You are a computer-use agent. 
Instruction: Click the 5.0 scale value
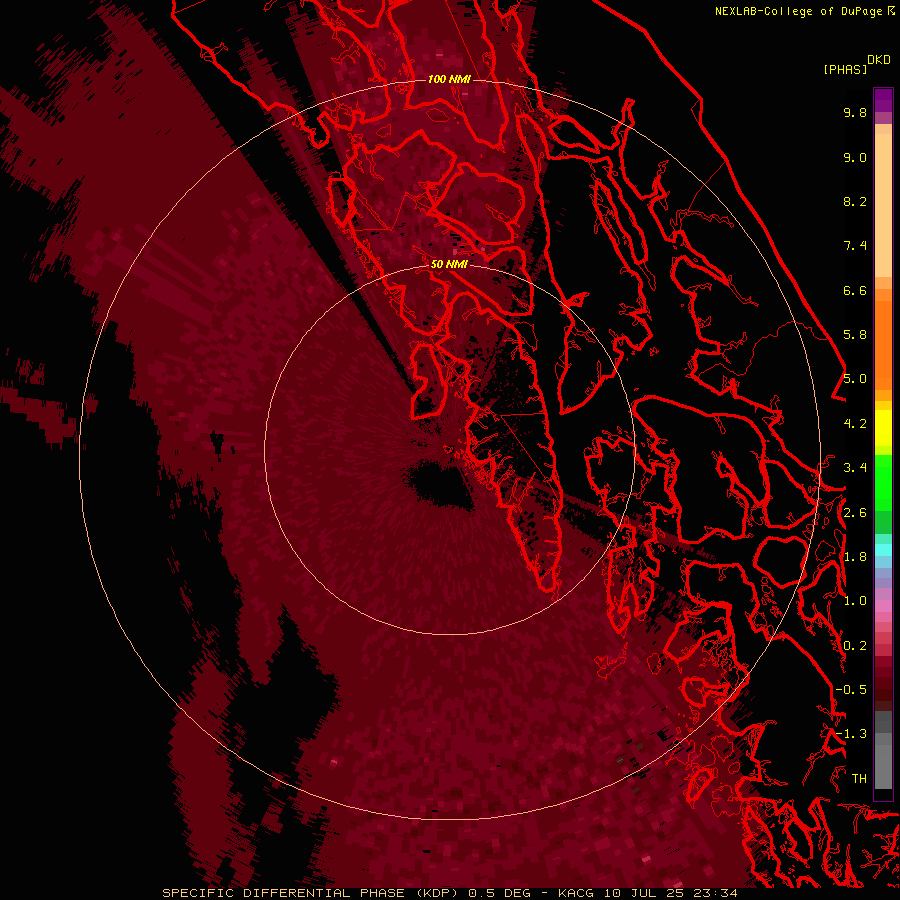tap(855, 379)
